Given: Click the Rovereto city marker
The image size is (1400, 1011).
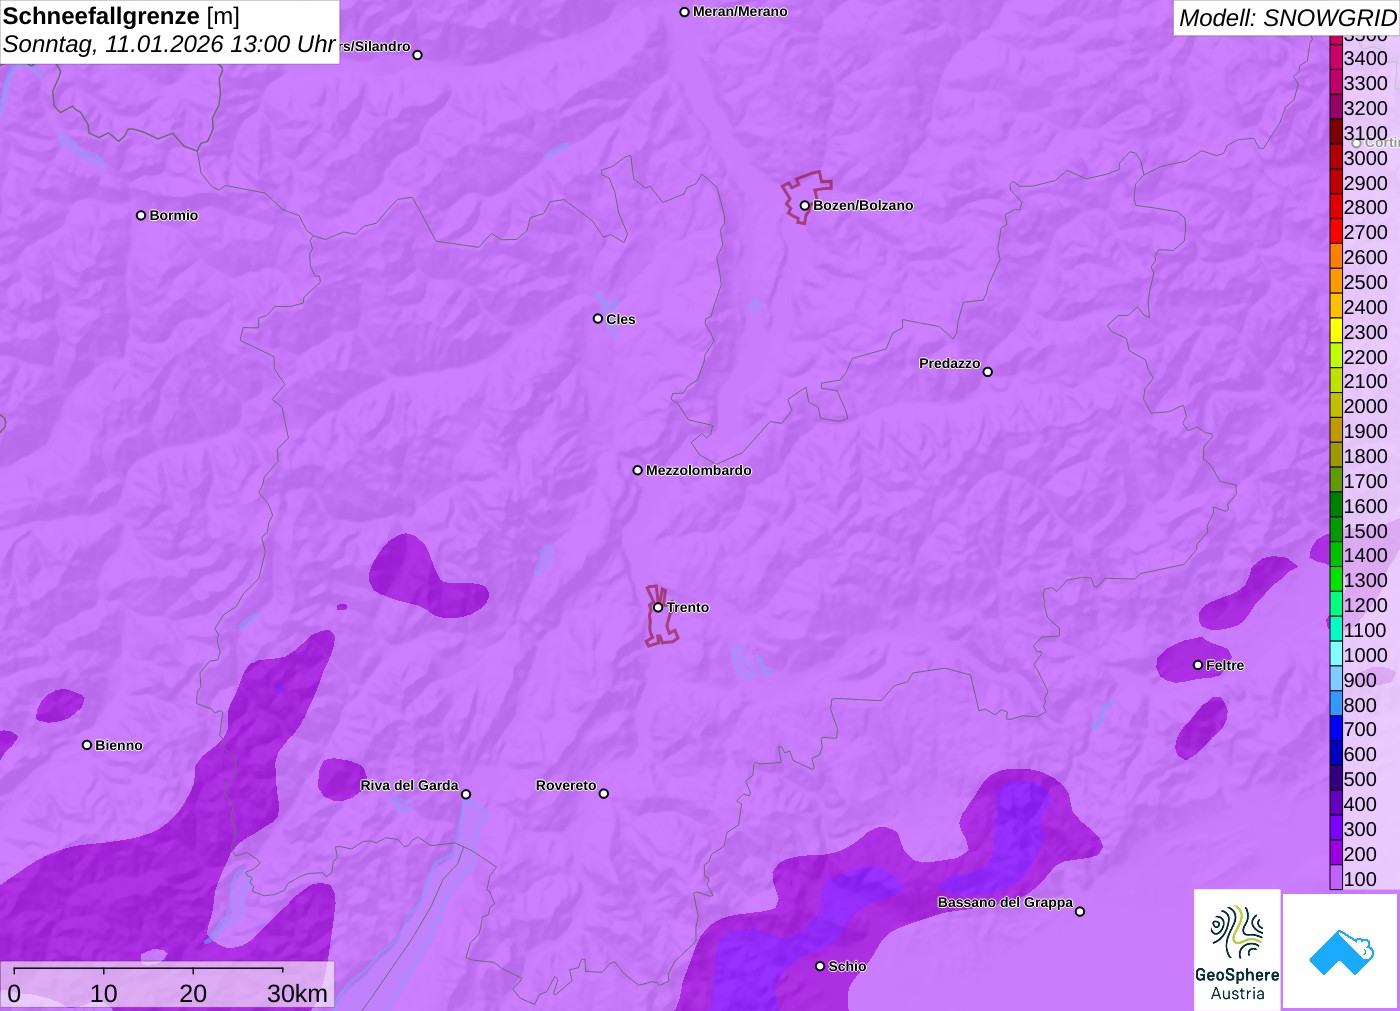Looking at the screenshot, I should pyautogui.click(x=604, y=794).
